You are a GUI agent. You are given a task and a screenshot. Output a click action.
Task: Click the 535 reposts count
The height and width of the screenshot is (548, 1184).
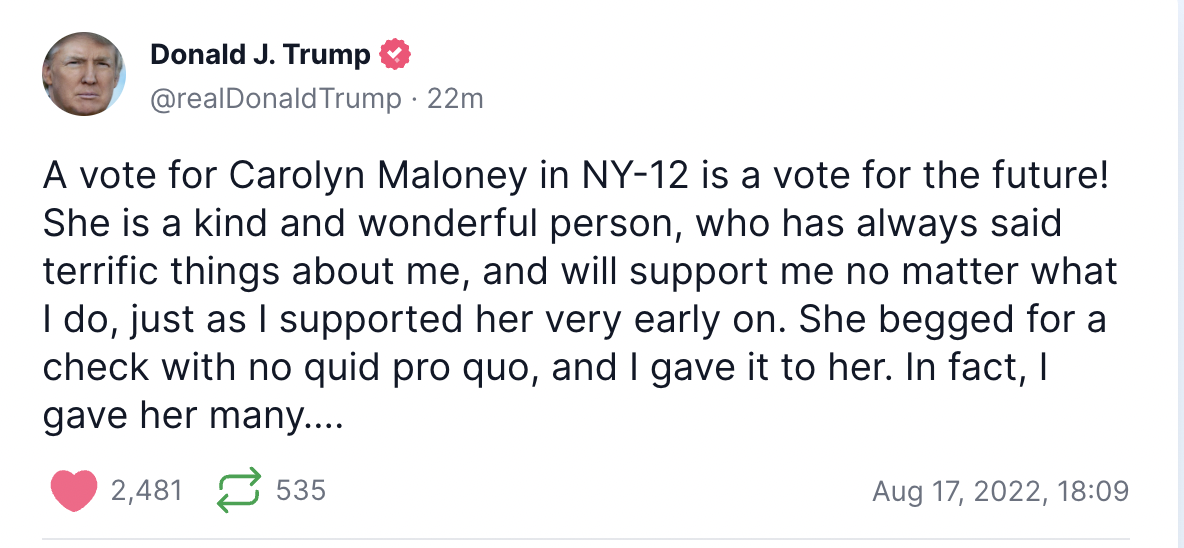(x=301, y=490)
